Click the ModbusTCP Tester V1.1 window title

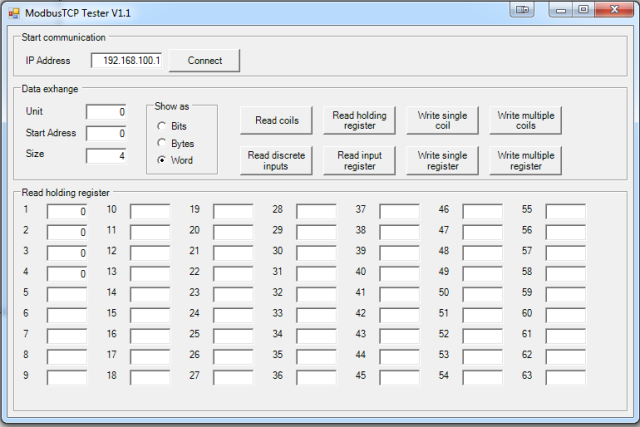click(78, 13)
